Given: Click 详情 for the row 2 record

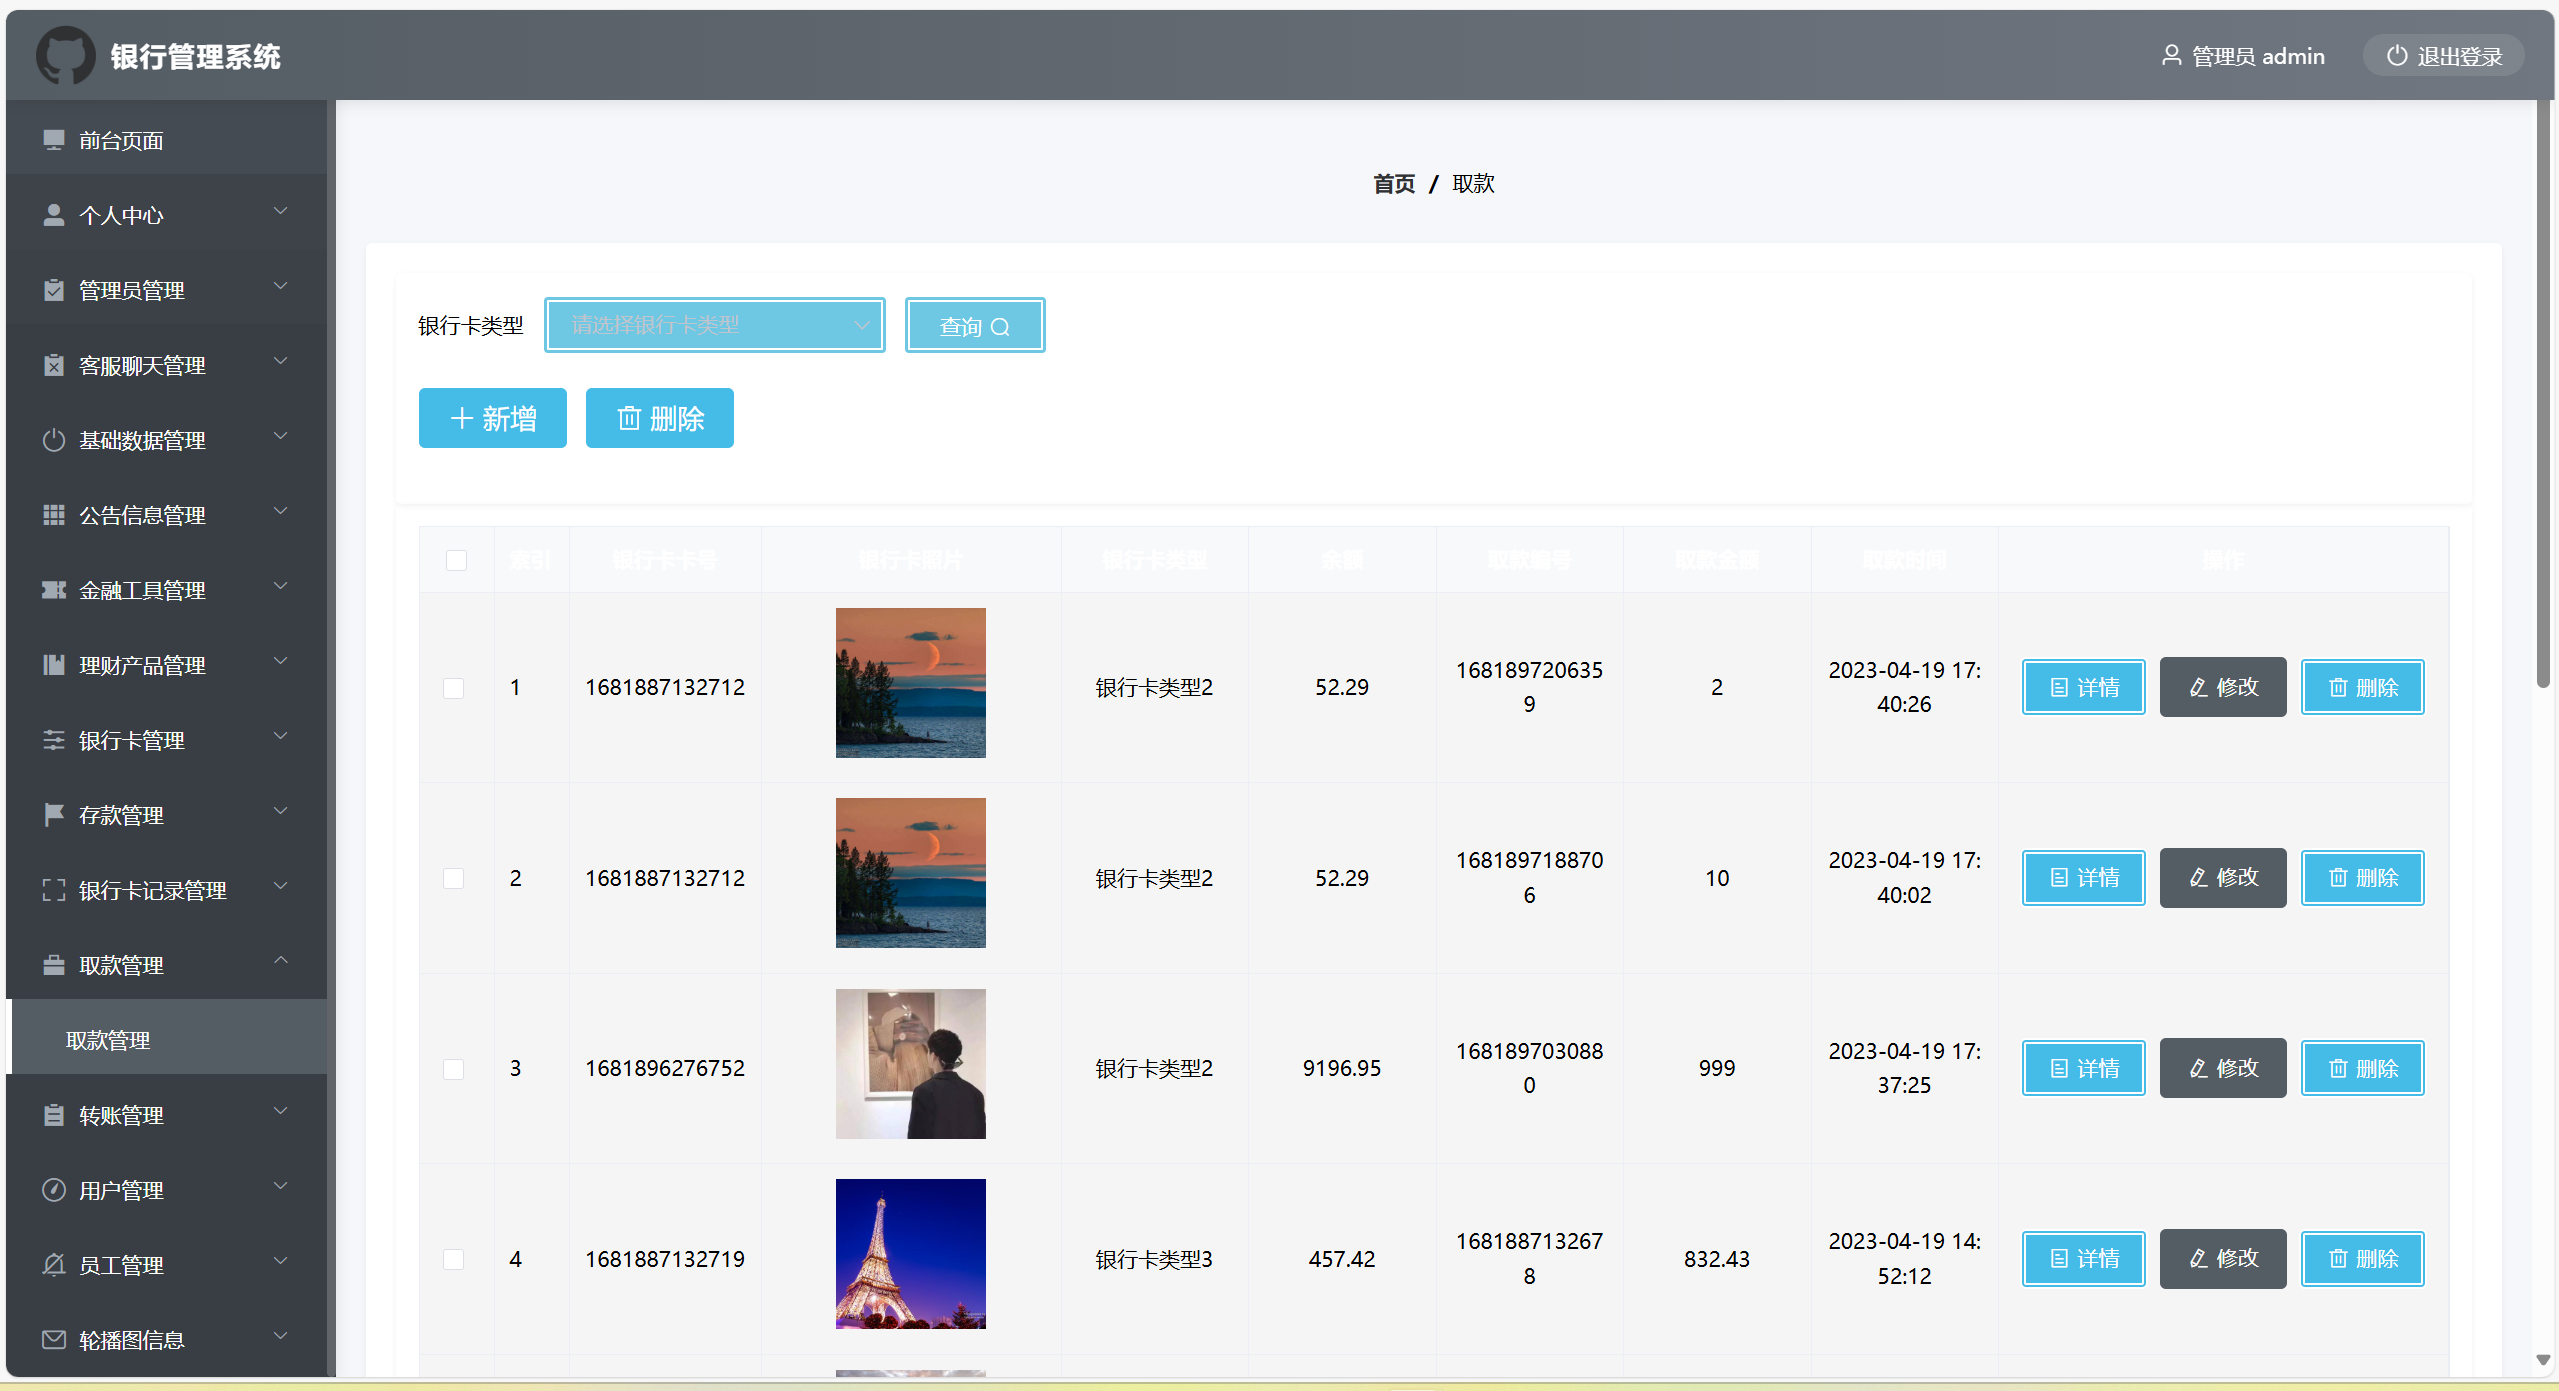Looking at the screenshot, I should (2083, 878).
